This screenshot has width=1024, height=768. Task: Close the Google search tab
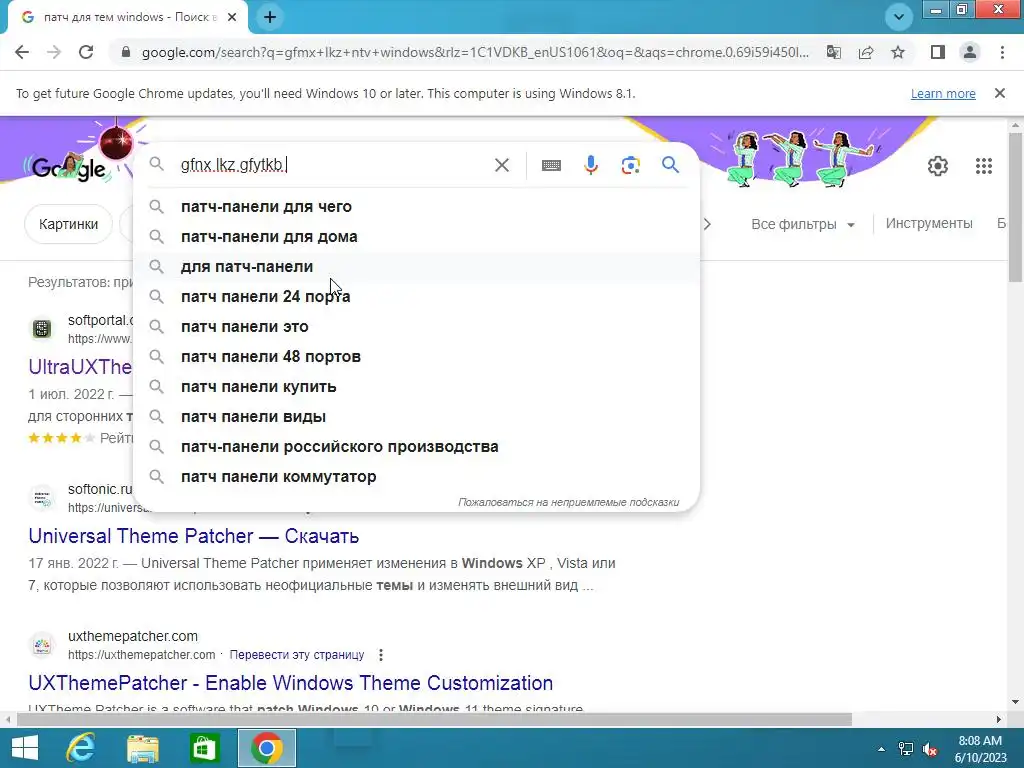[232, 17]
